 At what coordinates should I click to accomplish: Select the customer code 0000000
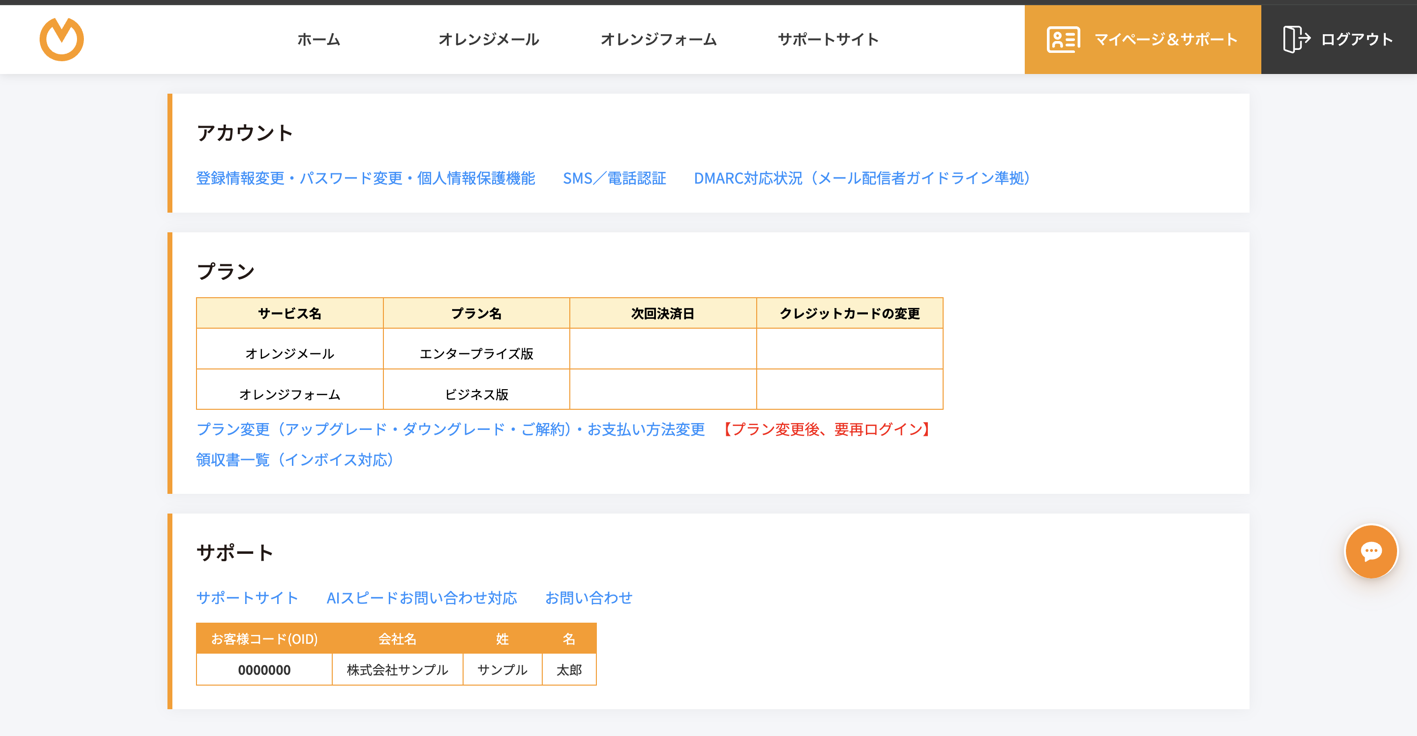[x=264, y=670]
